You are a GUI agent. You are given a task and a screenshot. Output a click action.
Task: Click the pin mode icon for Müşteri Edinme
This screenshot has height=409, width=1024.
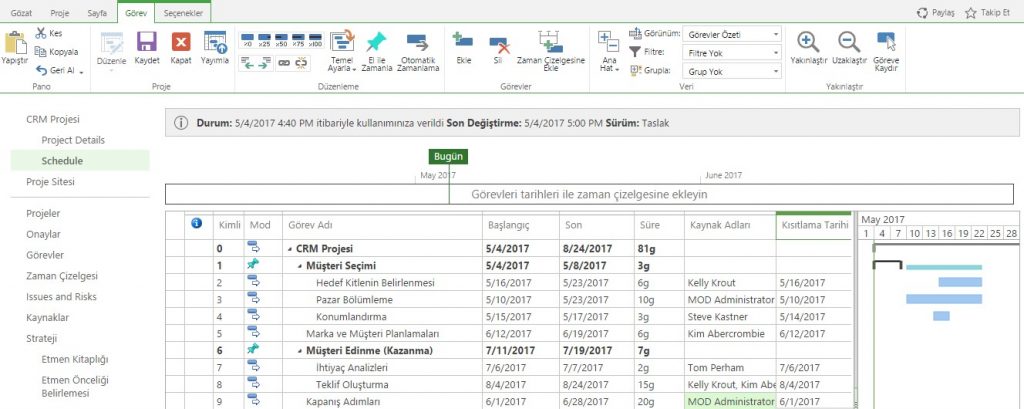point(253,350)
